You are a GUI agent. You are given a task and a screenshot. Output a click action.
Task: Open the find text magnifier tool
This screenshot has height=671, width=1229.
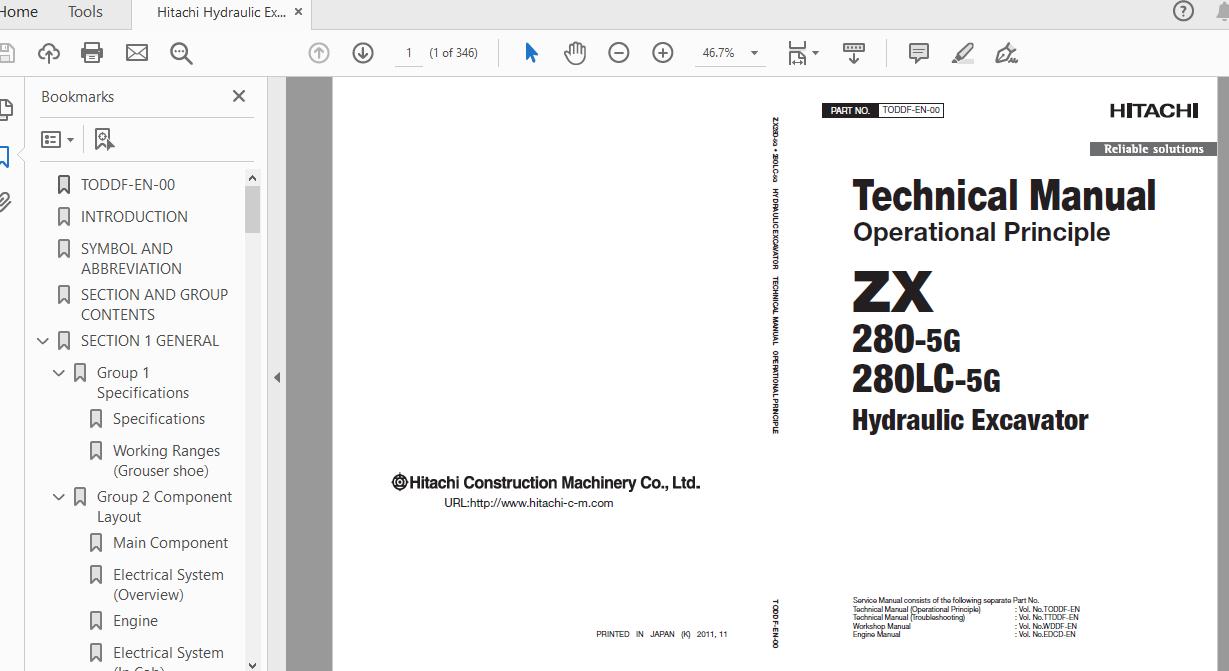tap(181, 53)
